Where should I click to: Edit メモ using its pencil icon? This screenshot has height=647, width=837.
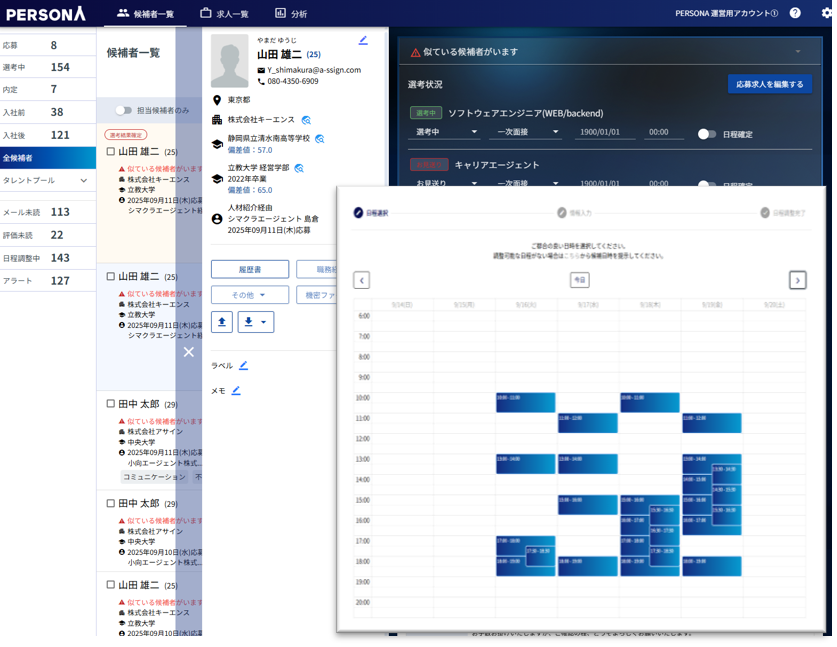[x=235, y=390]
